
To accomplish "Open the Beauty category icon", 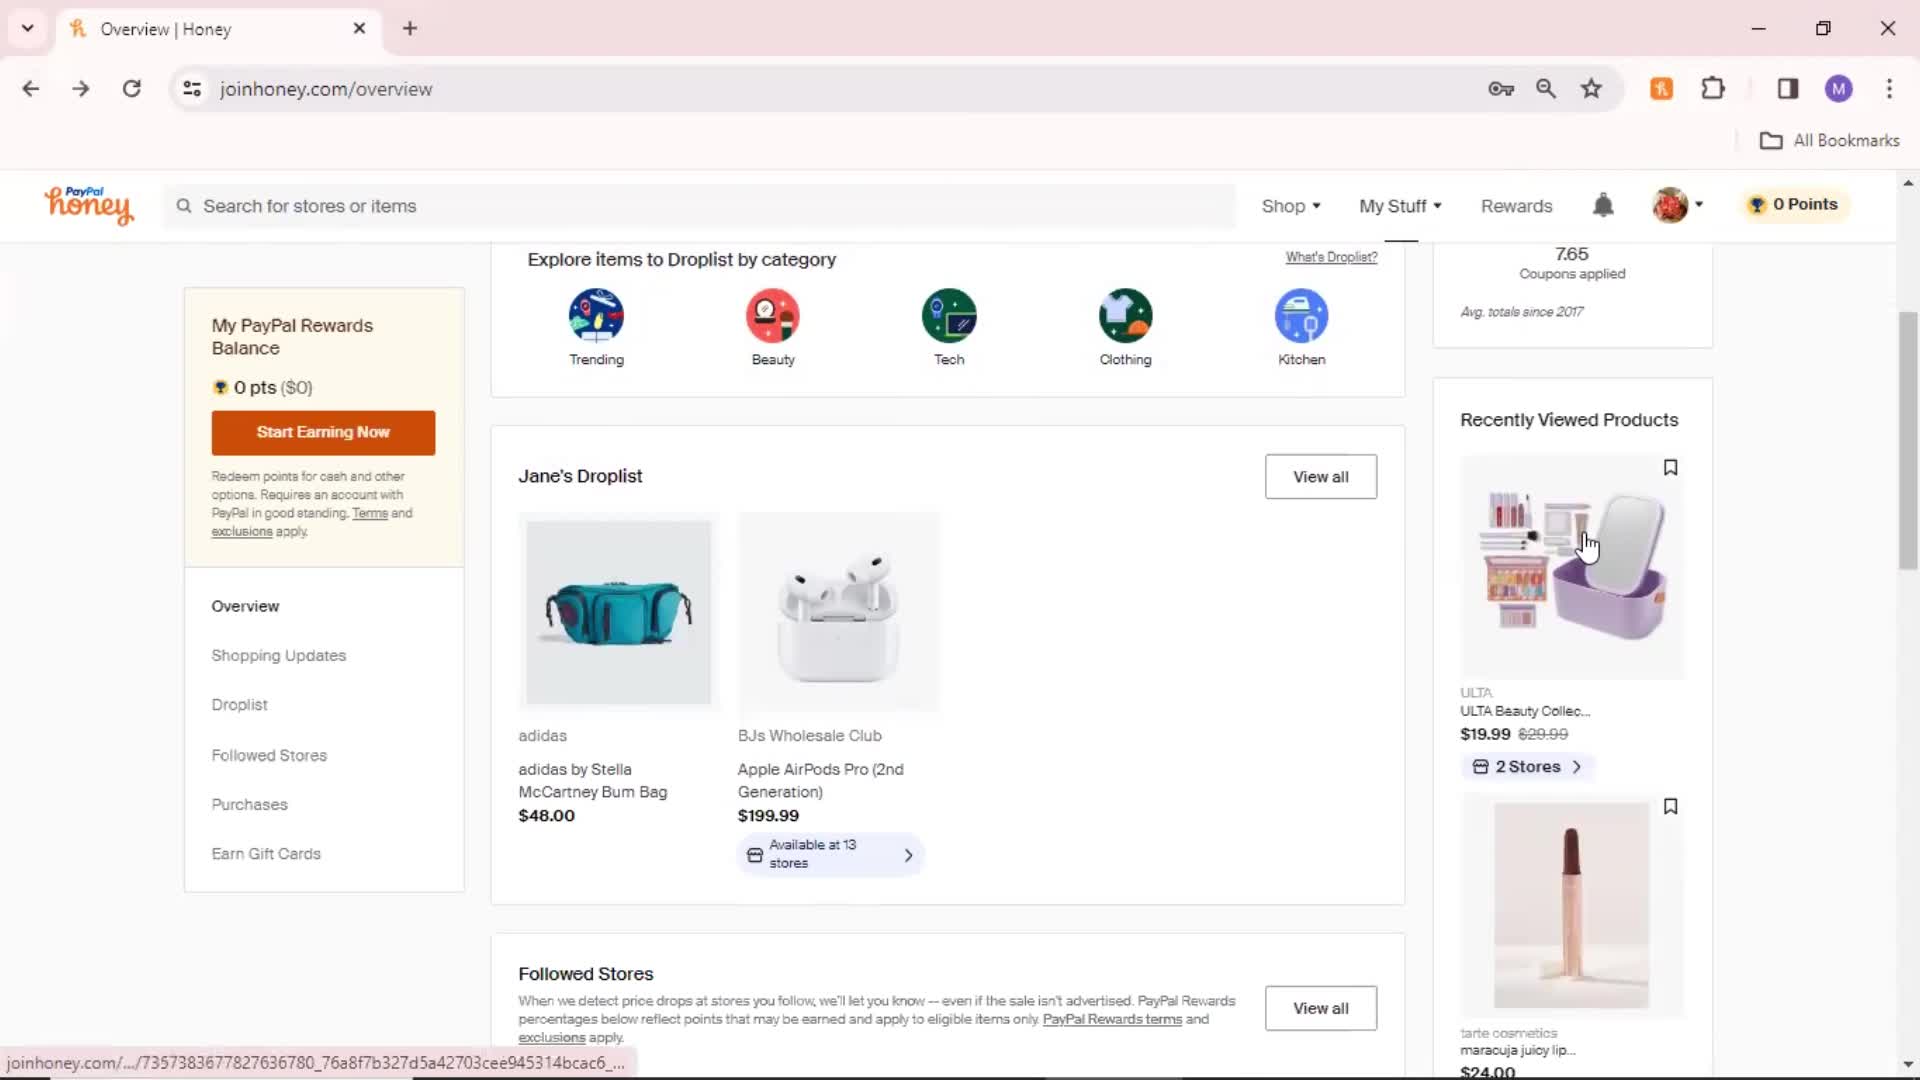I will (x=773, y=316).
